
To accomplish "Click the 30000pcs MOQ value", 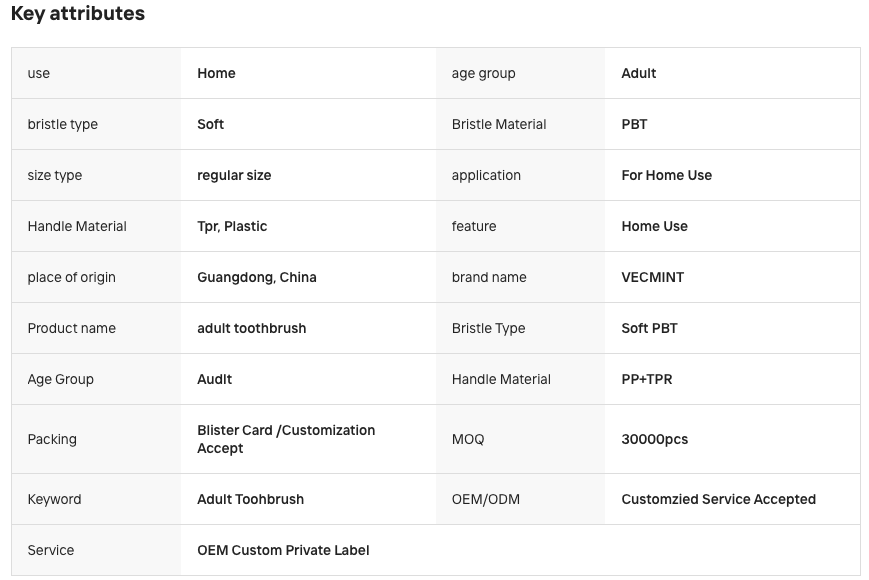I will click(x=655, y=439).
